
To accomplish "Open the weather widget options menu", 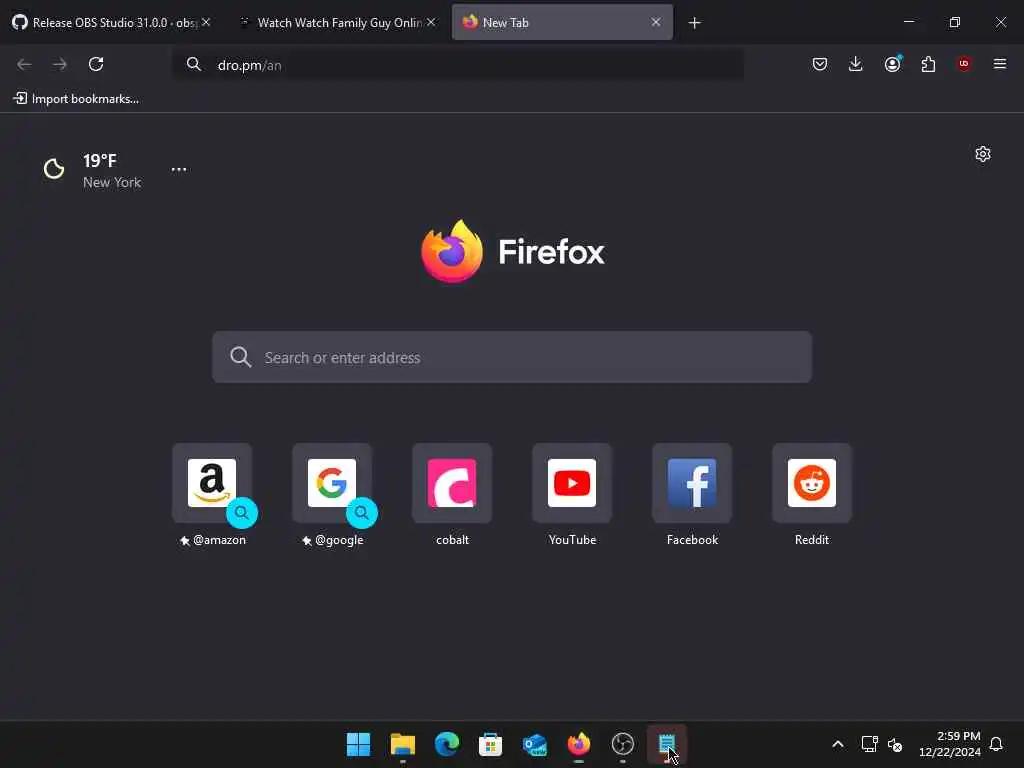I will pos(179,169).
